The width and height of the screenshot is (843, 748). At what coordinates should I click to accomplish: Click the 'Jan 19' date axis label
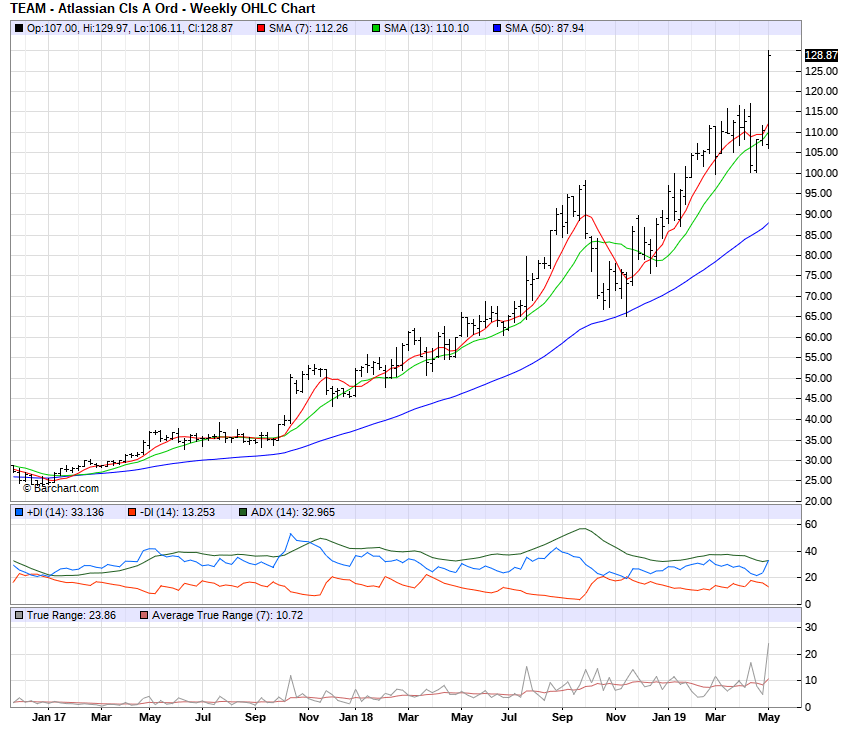click(x=669, y=717)
